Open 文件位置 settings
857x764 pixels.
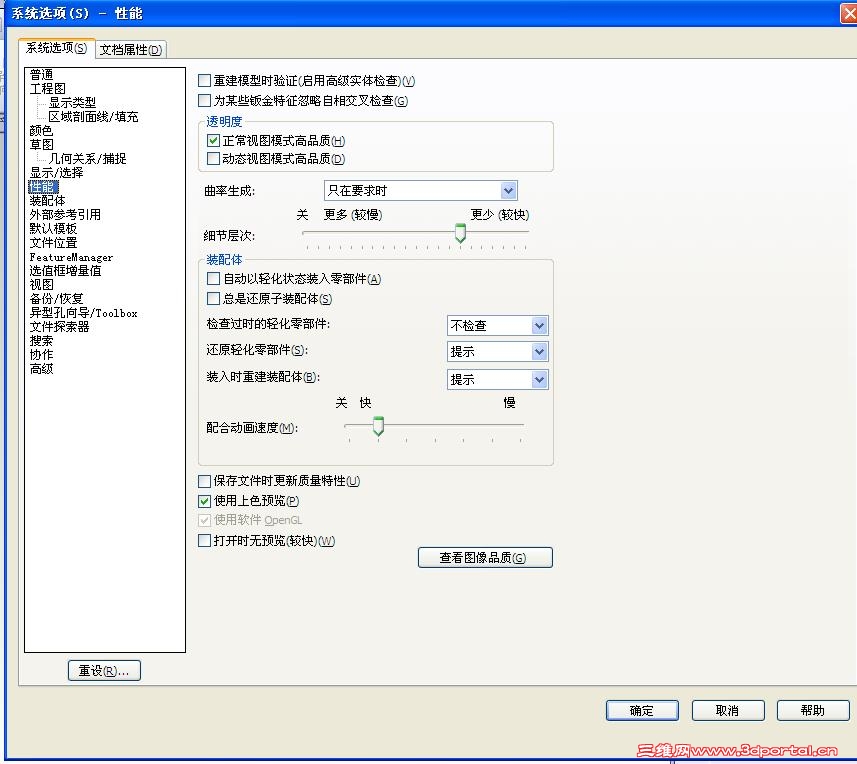coord(53,243)
